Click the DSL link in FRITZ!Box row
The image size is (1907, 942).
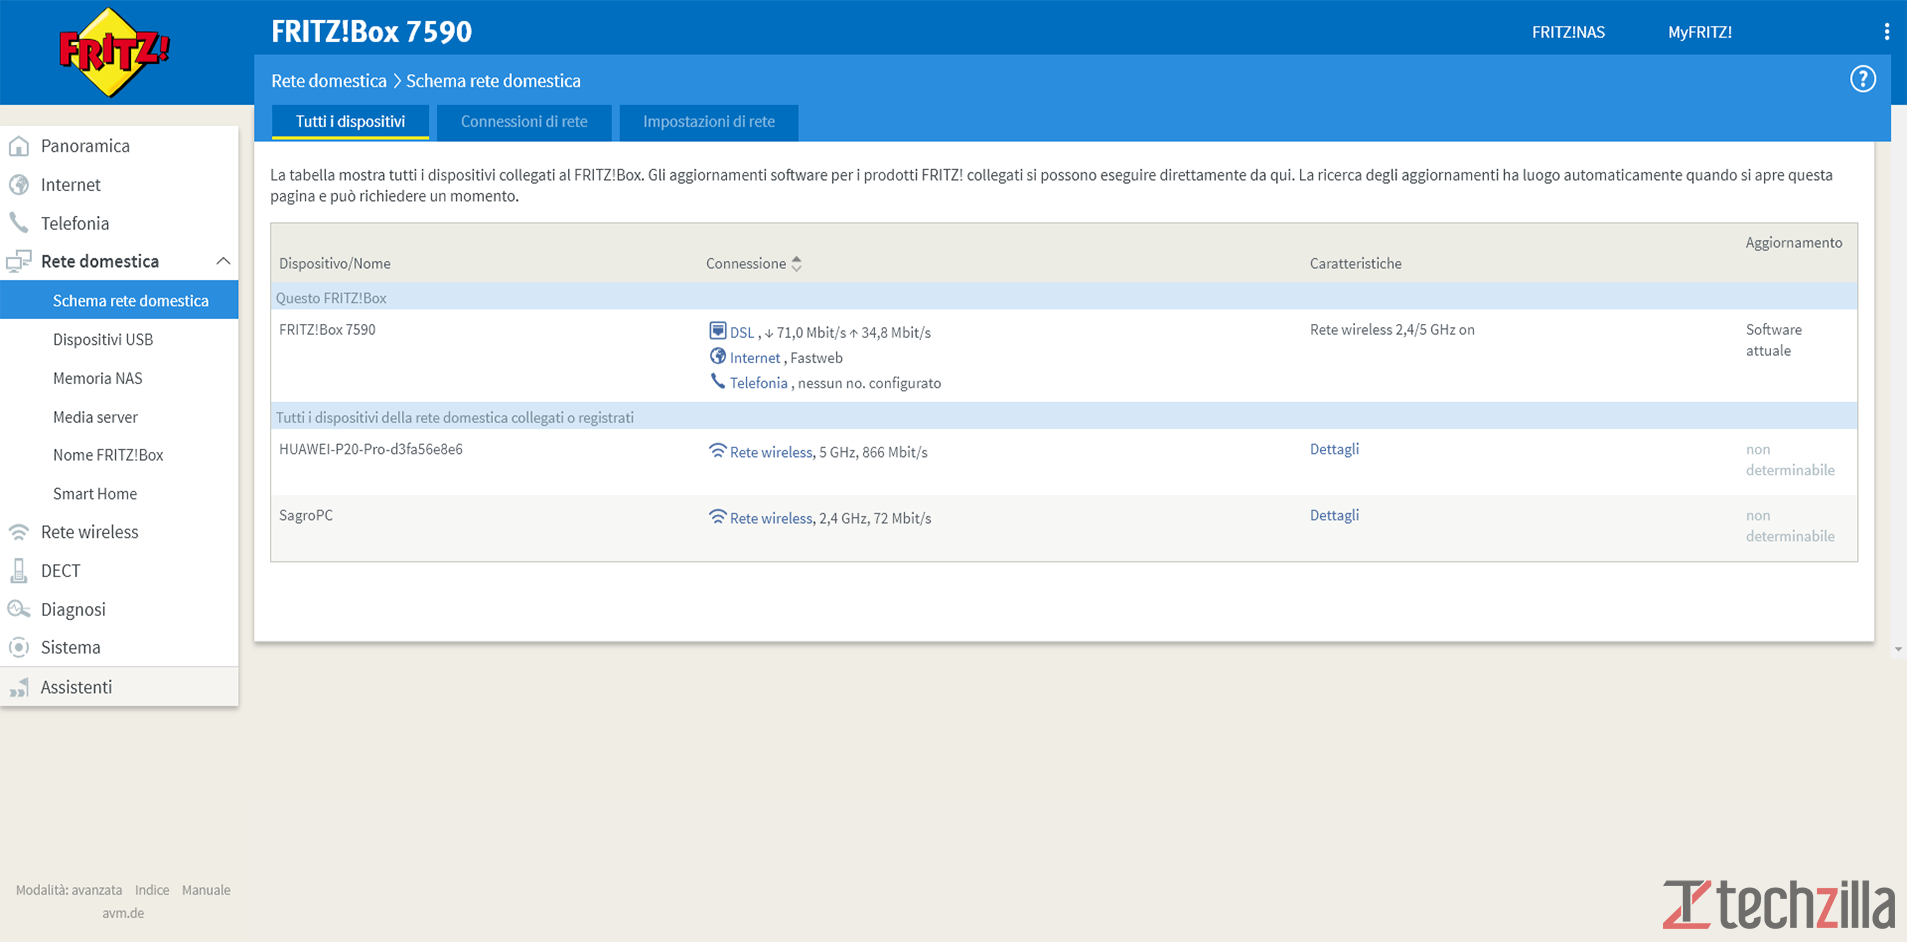742,333
